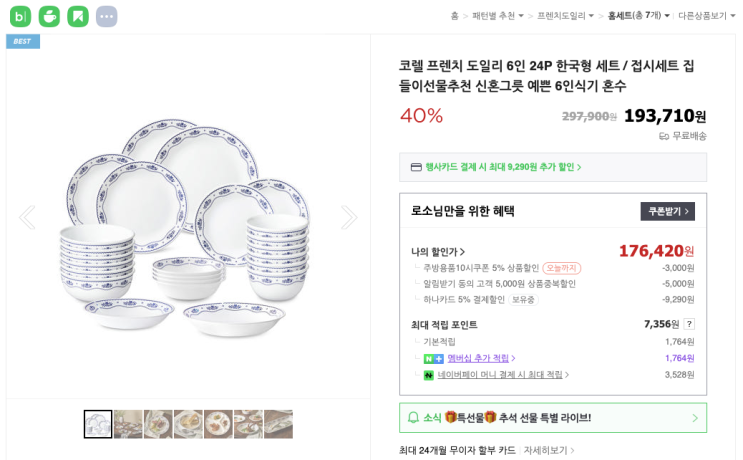Select the first product thumbnail
The width and height of the screenshot is (743, 460).
(98, 424)
